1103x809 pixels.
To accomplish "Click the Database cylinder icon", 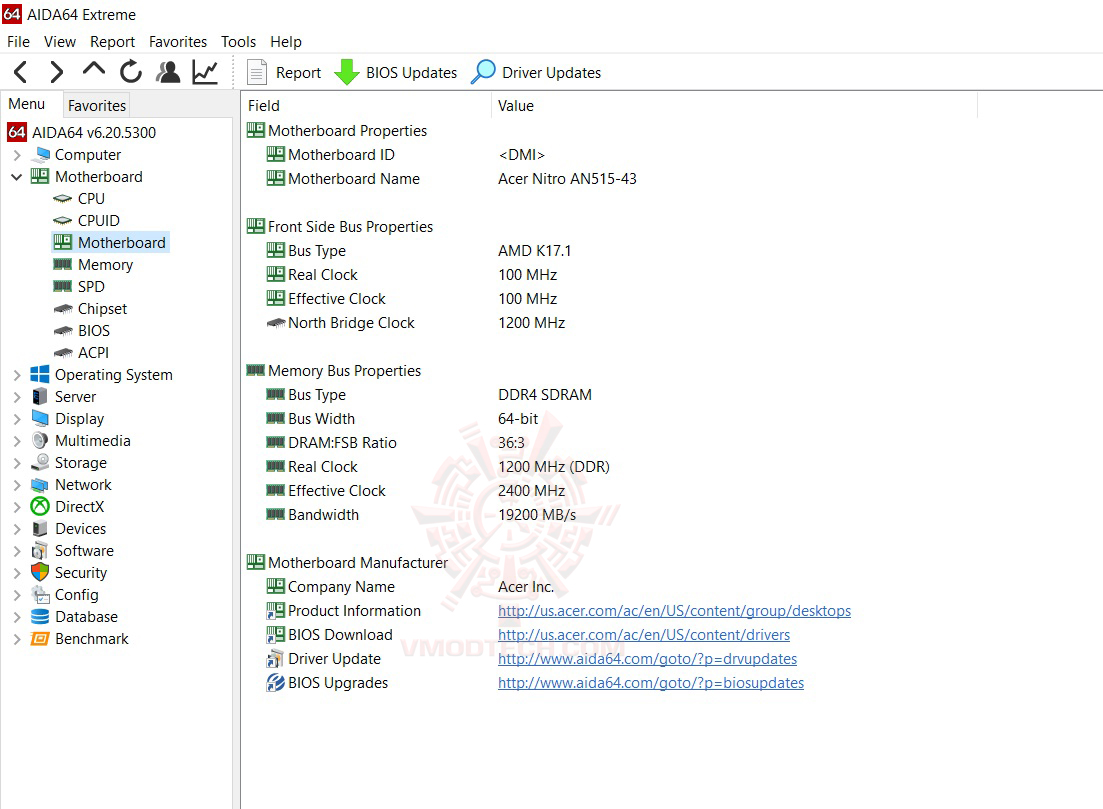I will (40, 617).
